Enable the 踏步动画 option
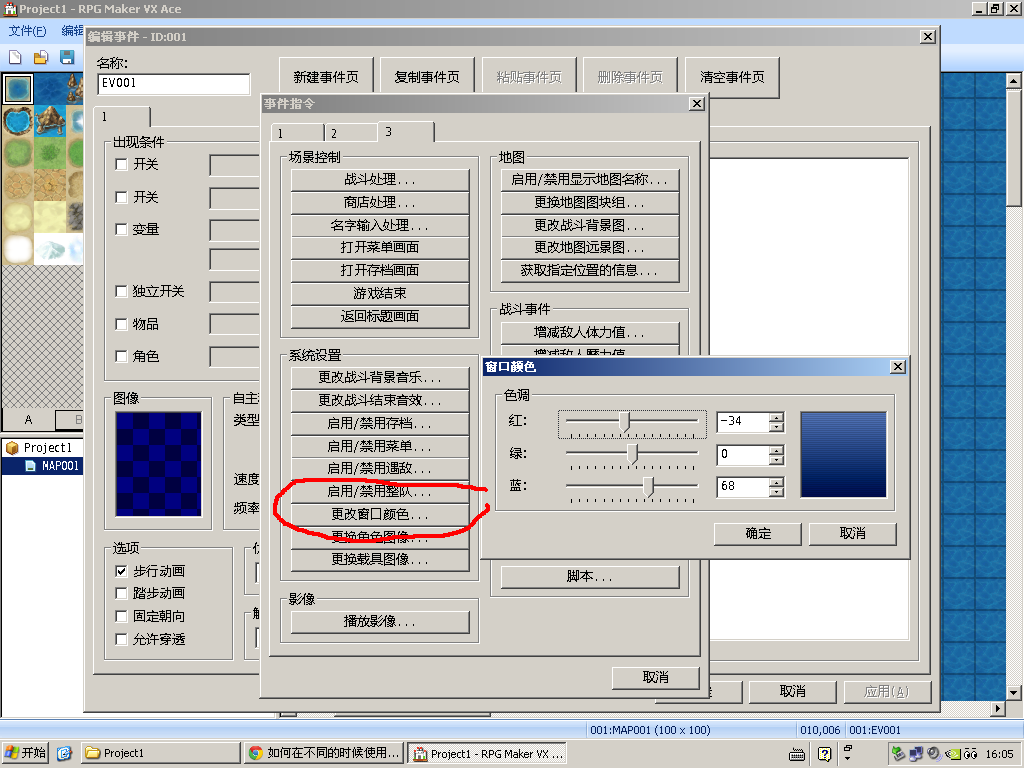This screenshot has height=768, width=1024. click(x=121, y=593)
